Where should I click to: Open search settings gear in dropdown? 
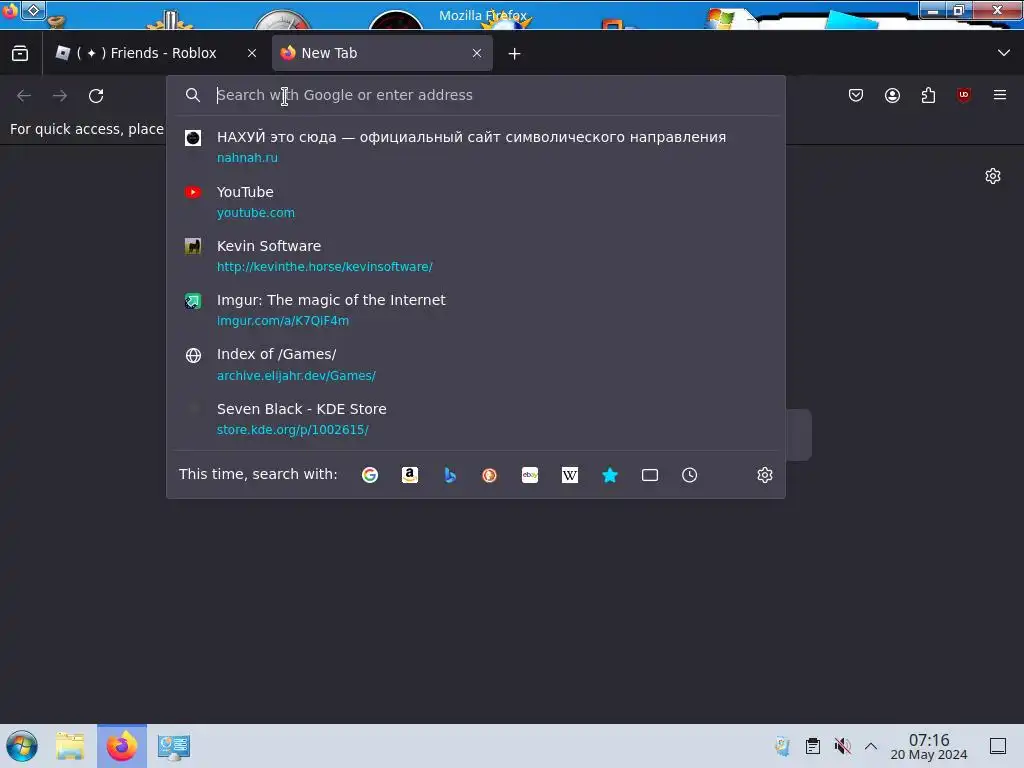[765, 475]
